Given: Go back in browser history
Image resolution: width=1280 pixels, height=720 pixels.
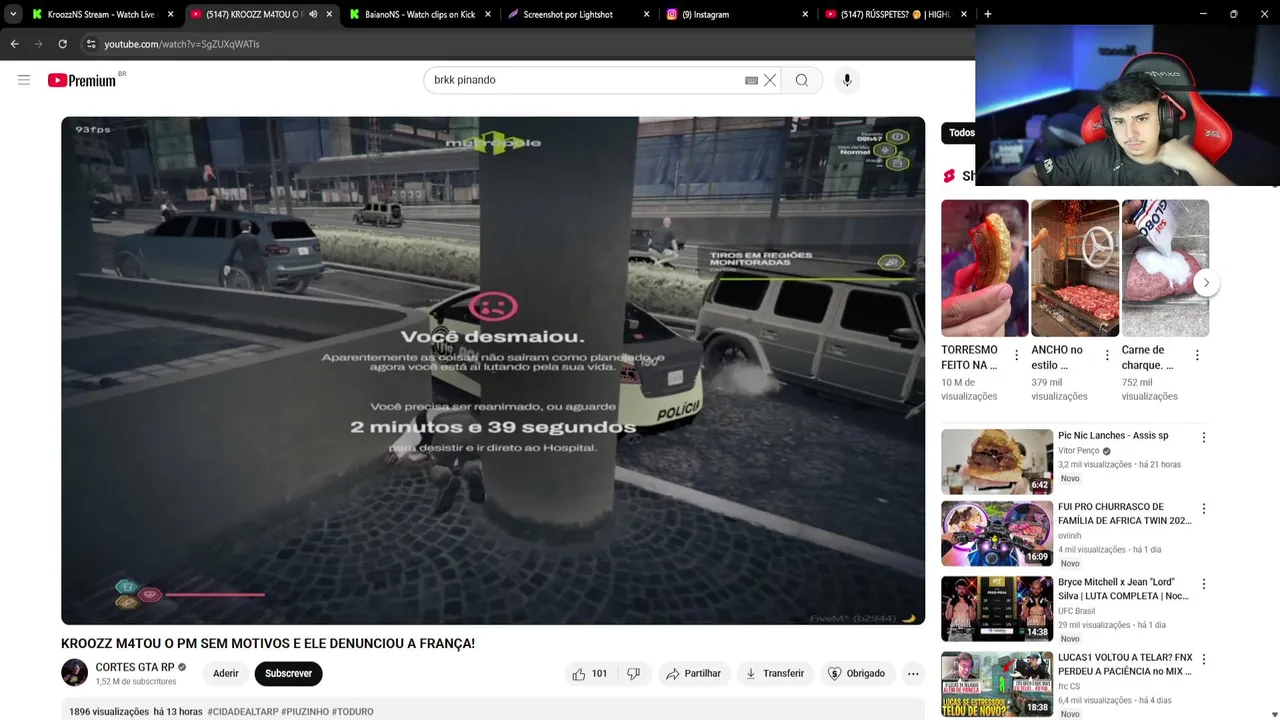Looking at the screenshot, I should coord(14,44).
